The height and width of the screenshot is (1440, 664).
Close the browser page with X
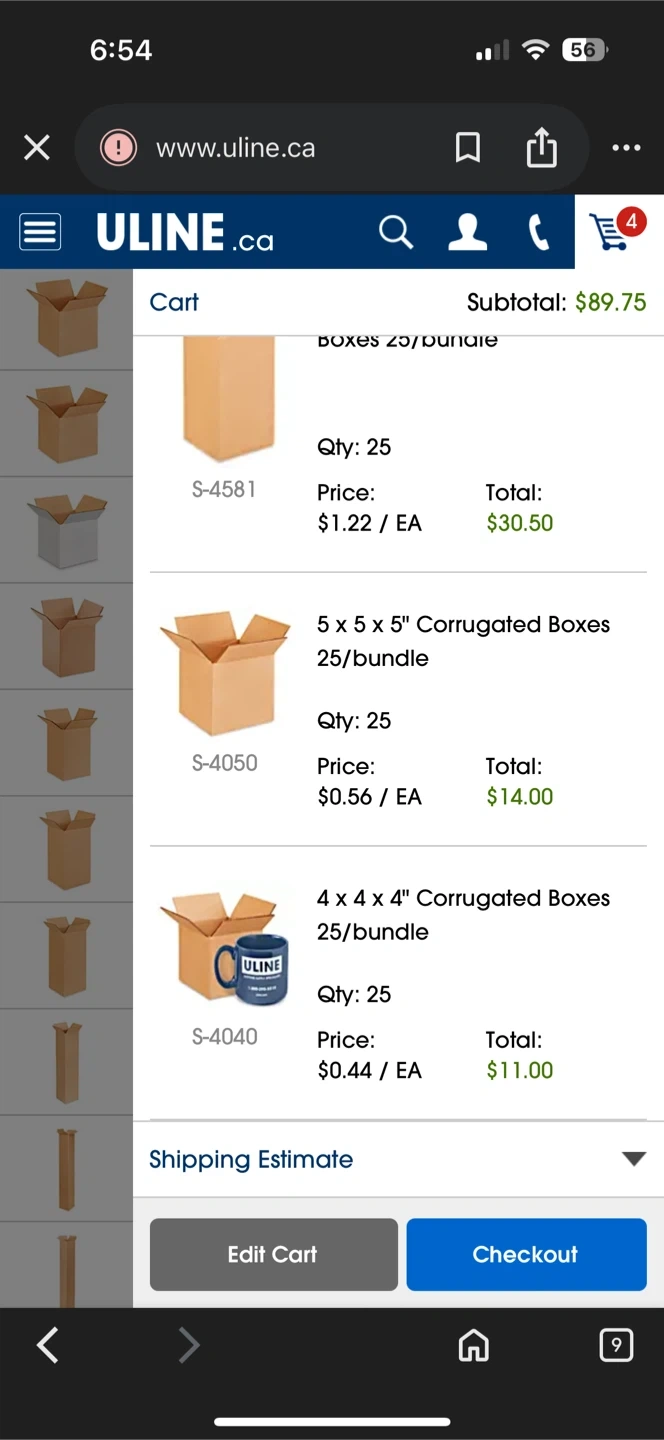(37, 149)
